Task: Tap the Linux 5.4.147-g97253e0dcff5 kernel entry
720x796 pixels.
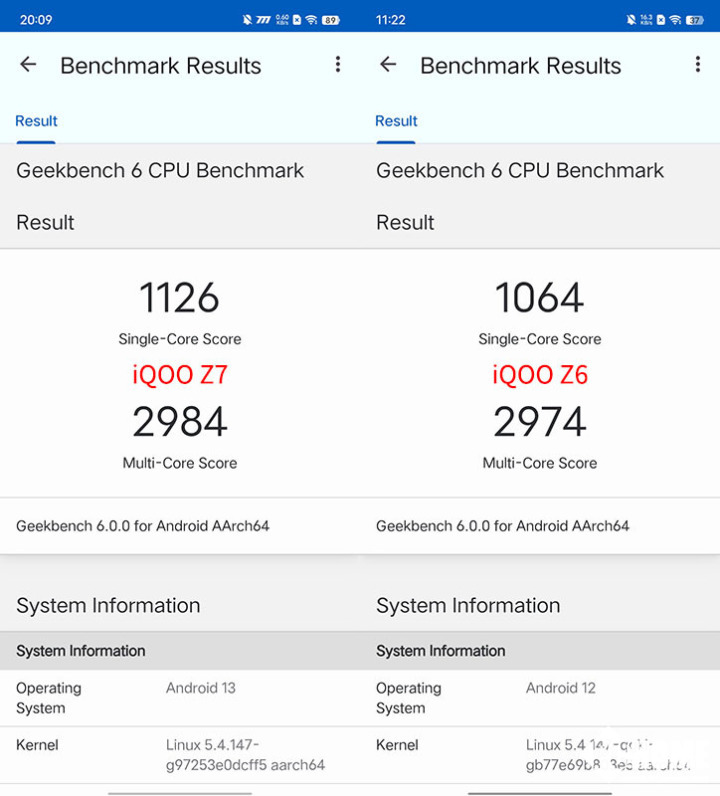Action: tap(245, 755)
